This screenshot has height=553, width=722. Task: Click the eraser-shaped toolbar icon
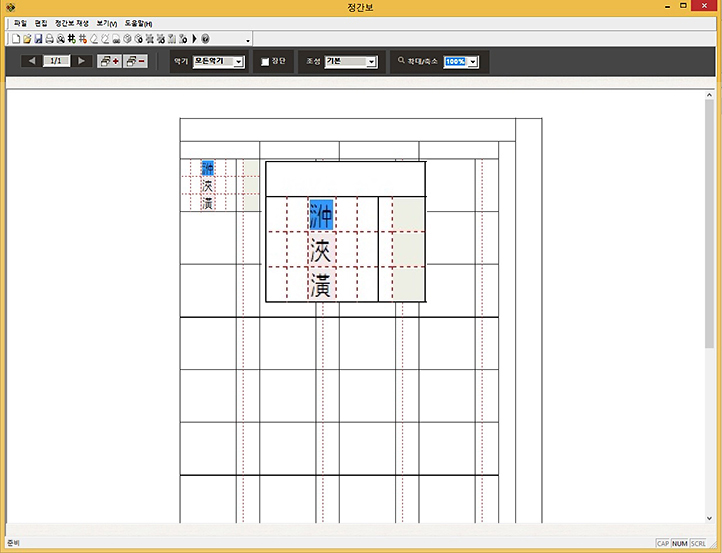click(94, 39)
